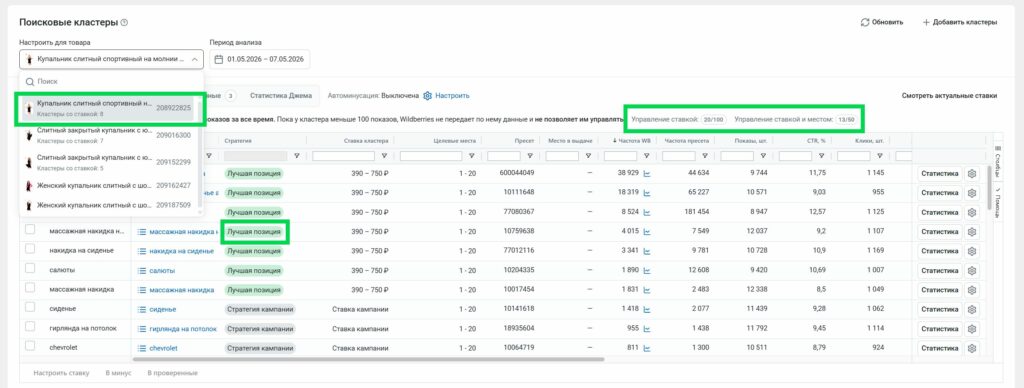This screenshot has height=388, width=1024.
Task: Open filter funnel under Частота WB column
Action: [x=647, y=156]
